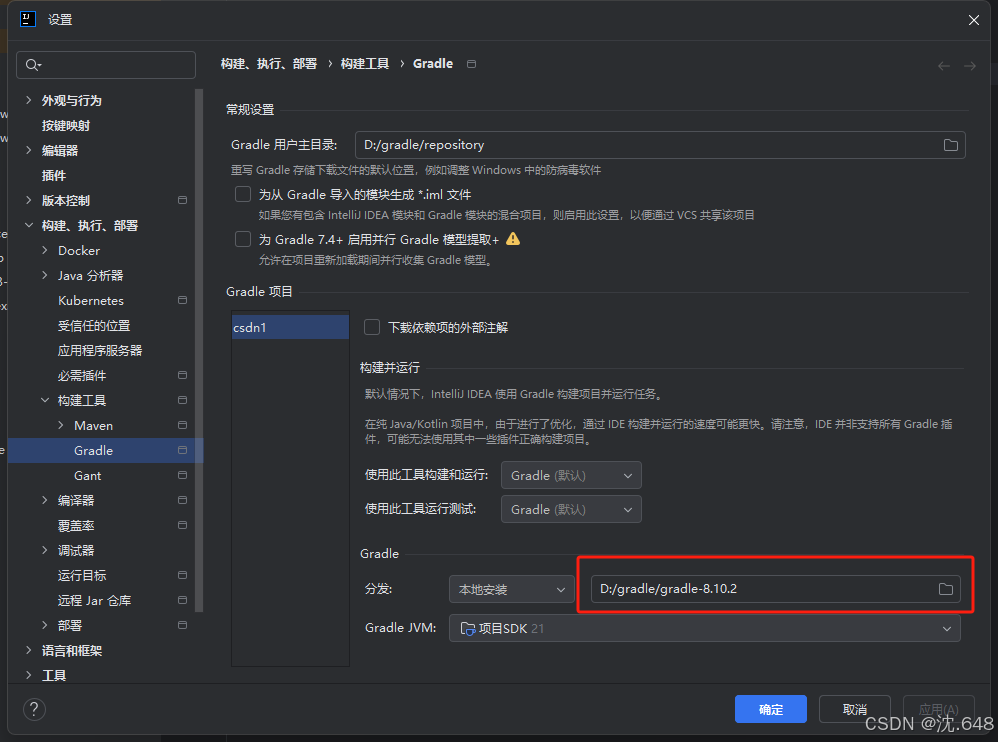This screenshot has width=998, height=742.
Task: Click project marker icon on 远程 Jar 仓库 row
Action: [x=182, y=600]
